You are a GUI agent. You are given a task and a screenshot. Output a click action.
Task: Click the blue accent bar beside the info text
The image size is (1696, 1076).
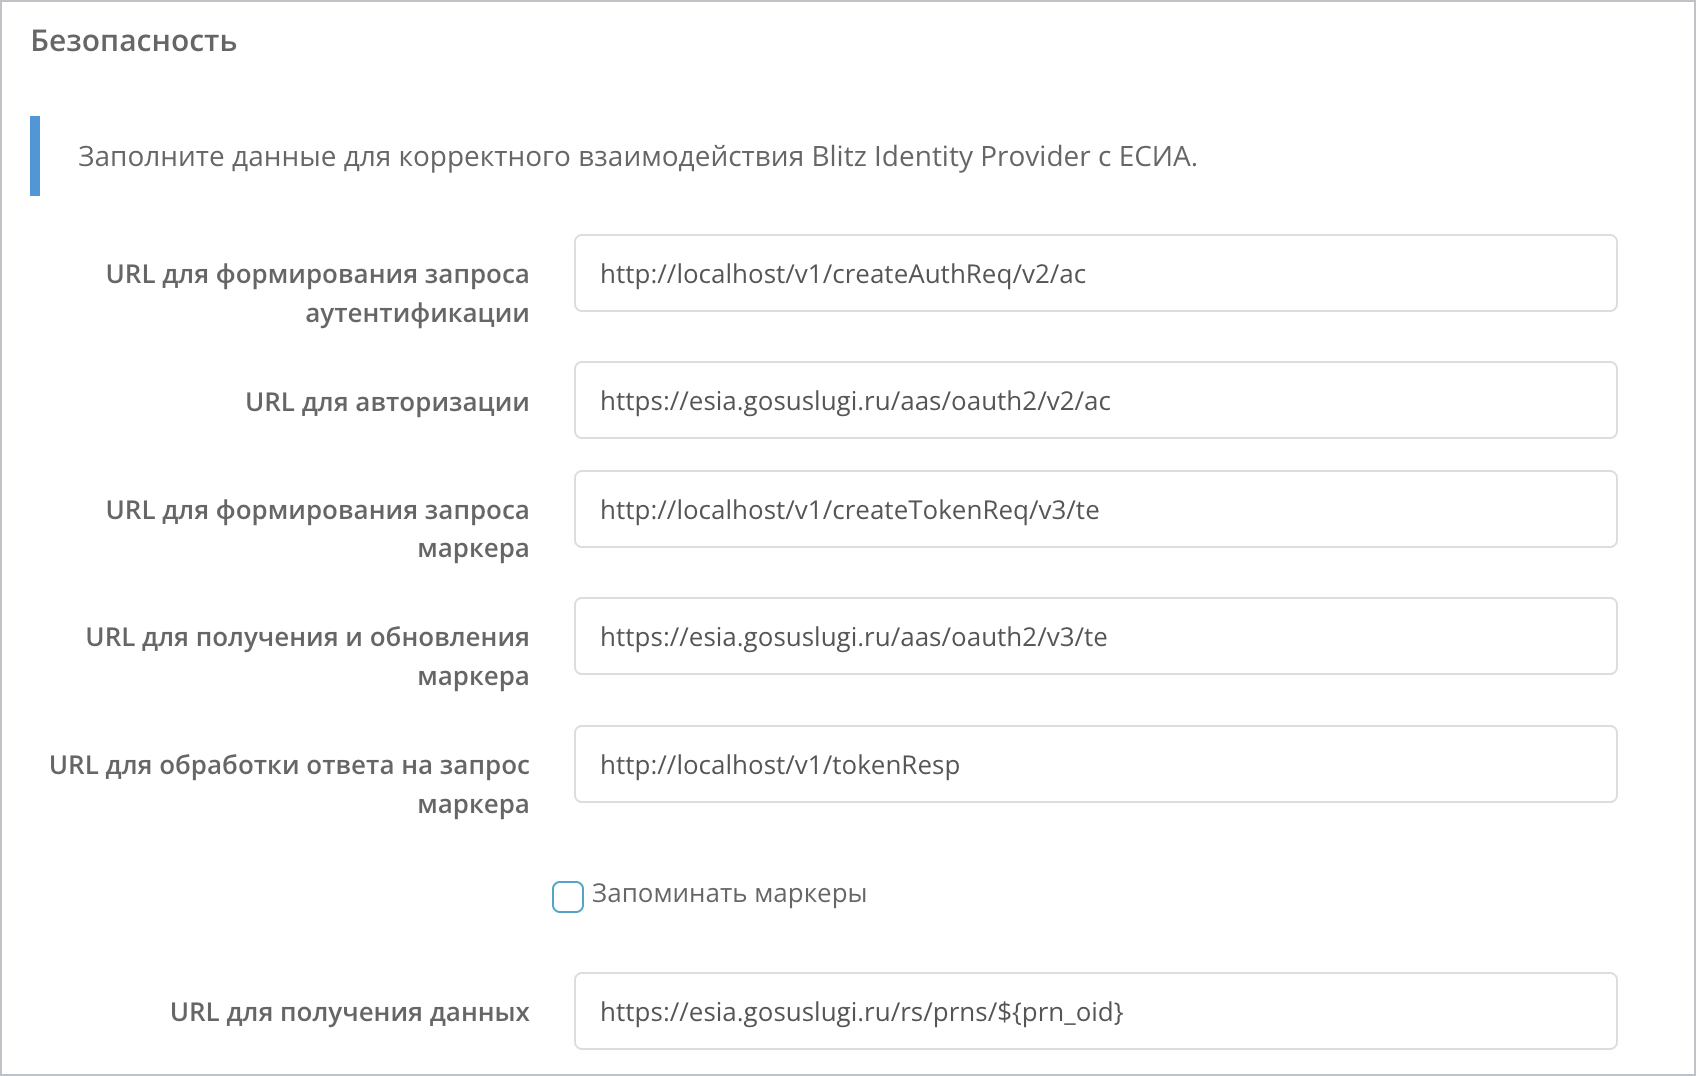click(x=37, y=155)
